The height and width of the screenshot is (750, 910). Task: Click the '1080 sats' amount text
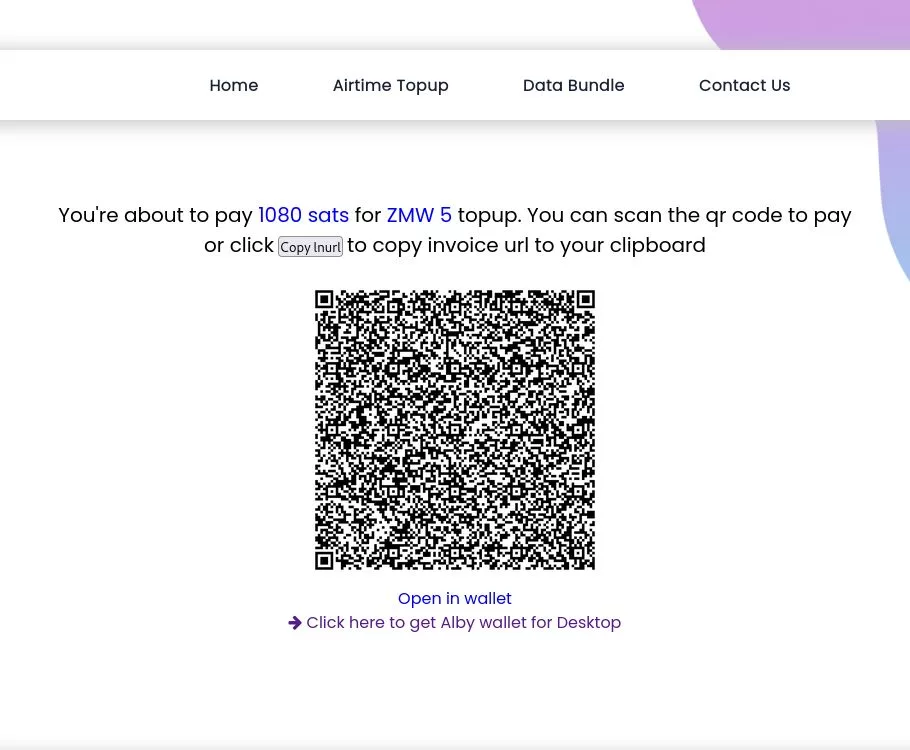pos(304,215)
